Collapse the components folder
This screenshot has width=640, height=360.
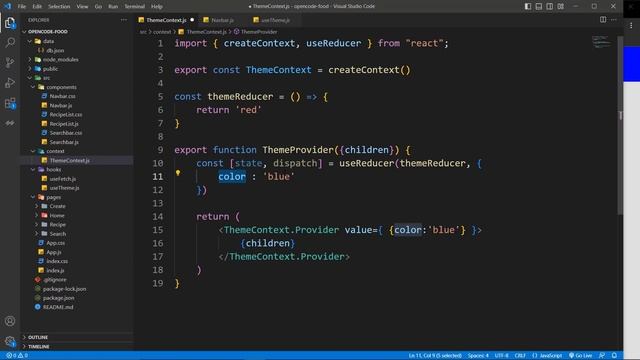coord(61,87)
